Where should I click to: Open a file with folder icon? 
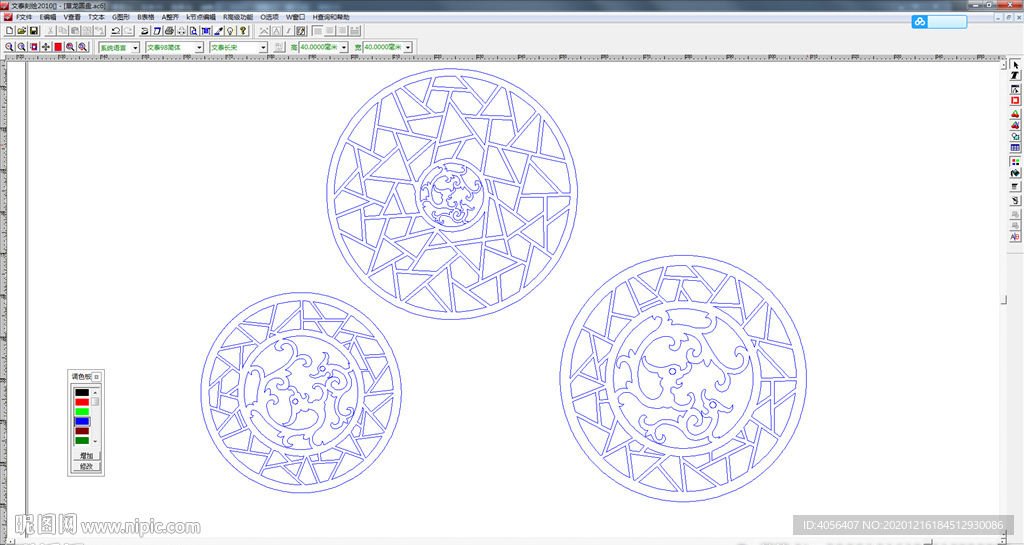tap(21, 31)
